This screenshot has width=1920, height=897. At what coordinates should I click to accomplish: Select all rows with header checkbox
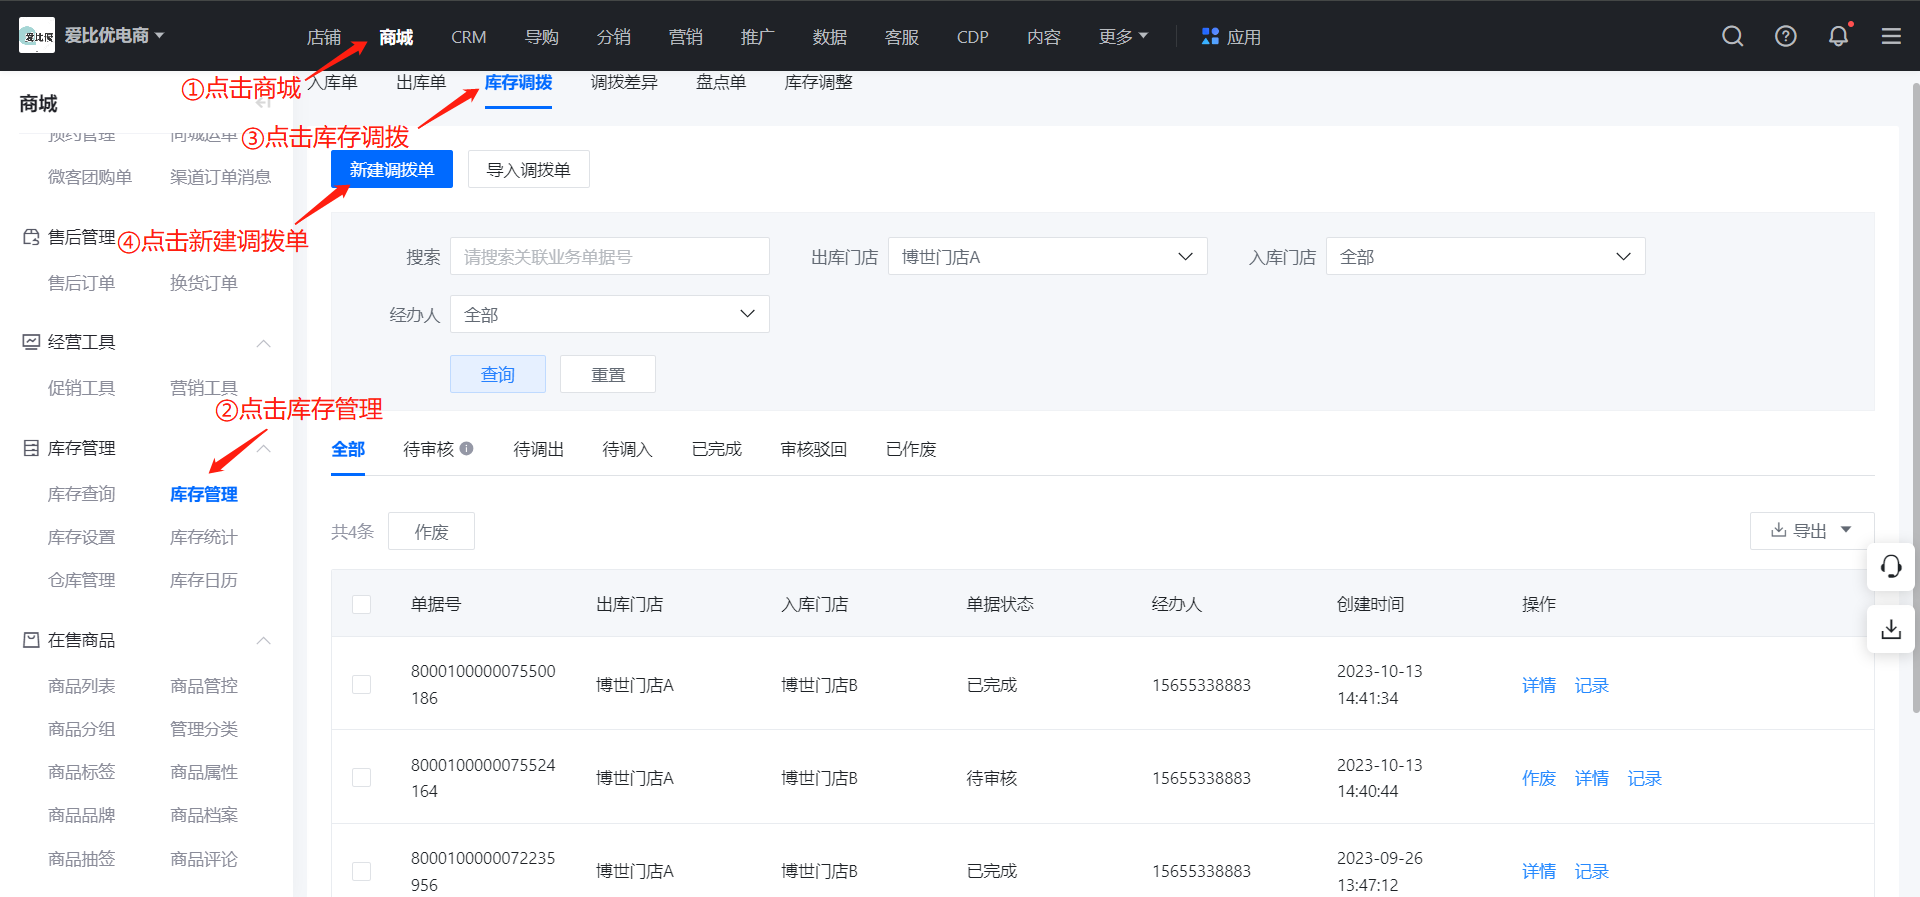tap(362, 604)
